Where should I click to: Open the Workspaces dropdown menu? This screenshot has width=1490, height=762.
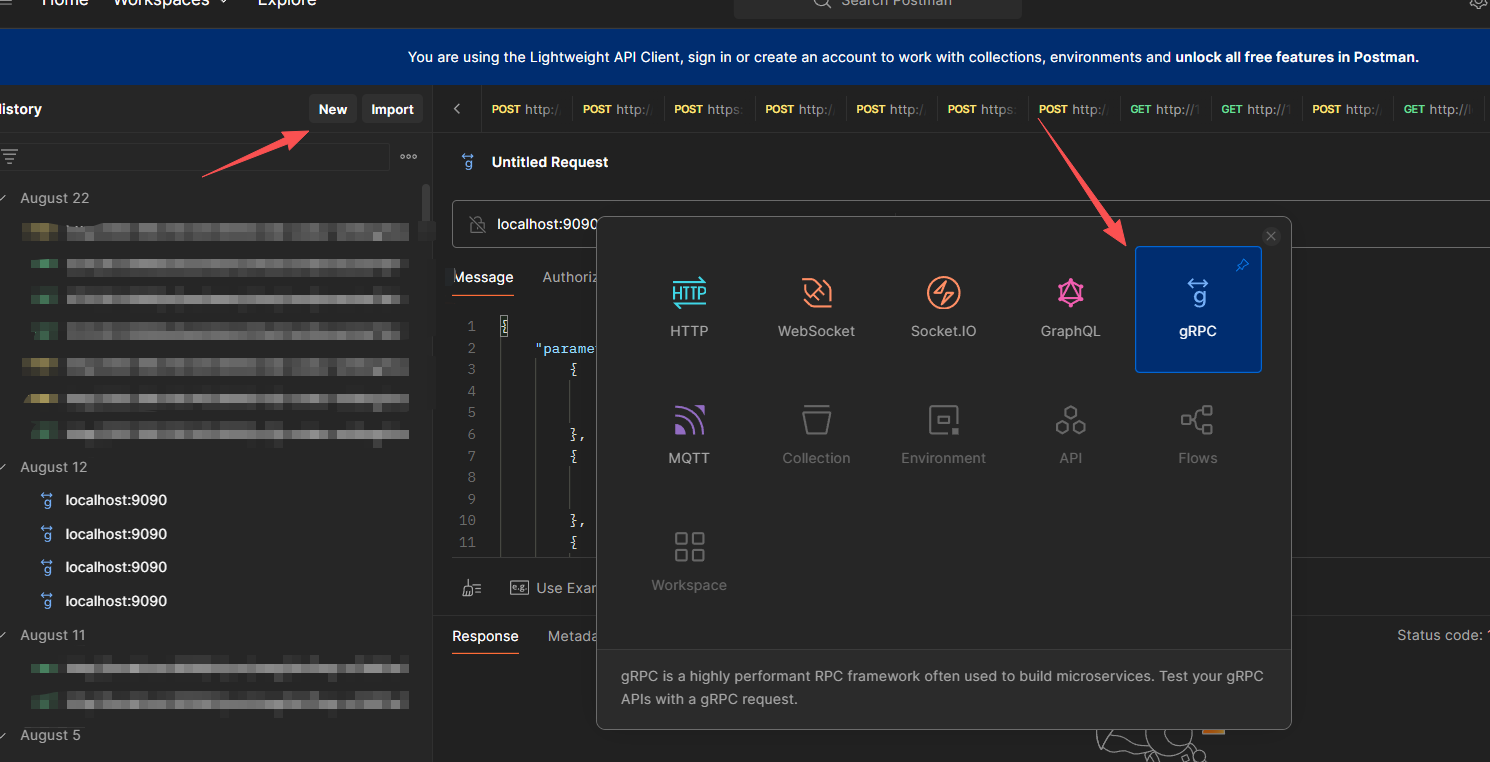coord(170,3)
